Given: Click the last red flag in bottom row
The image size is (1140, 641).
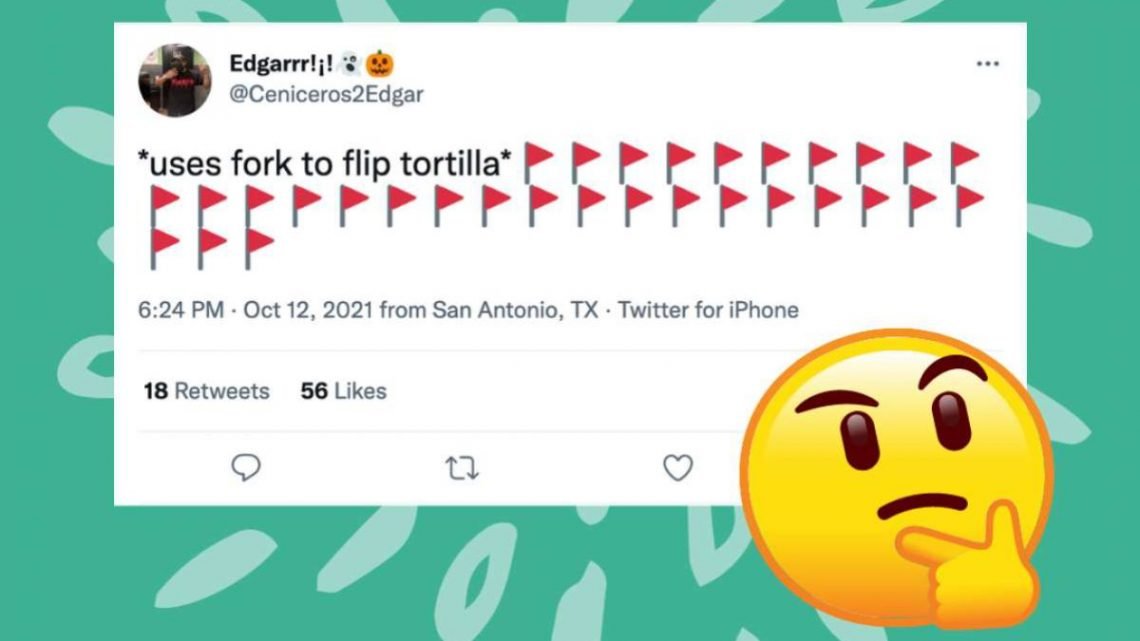Looking at the screenshot, I should point(259,246).
